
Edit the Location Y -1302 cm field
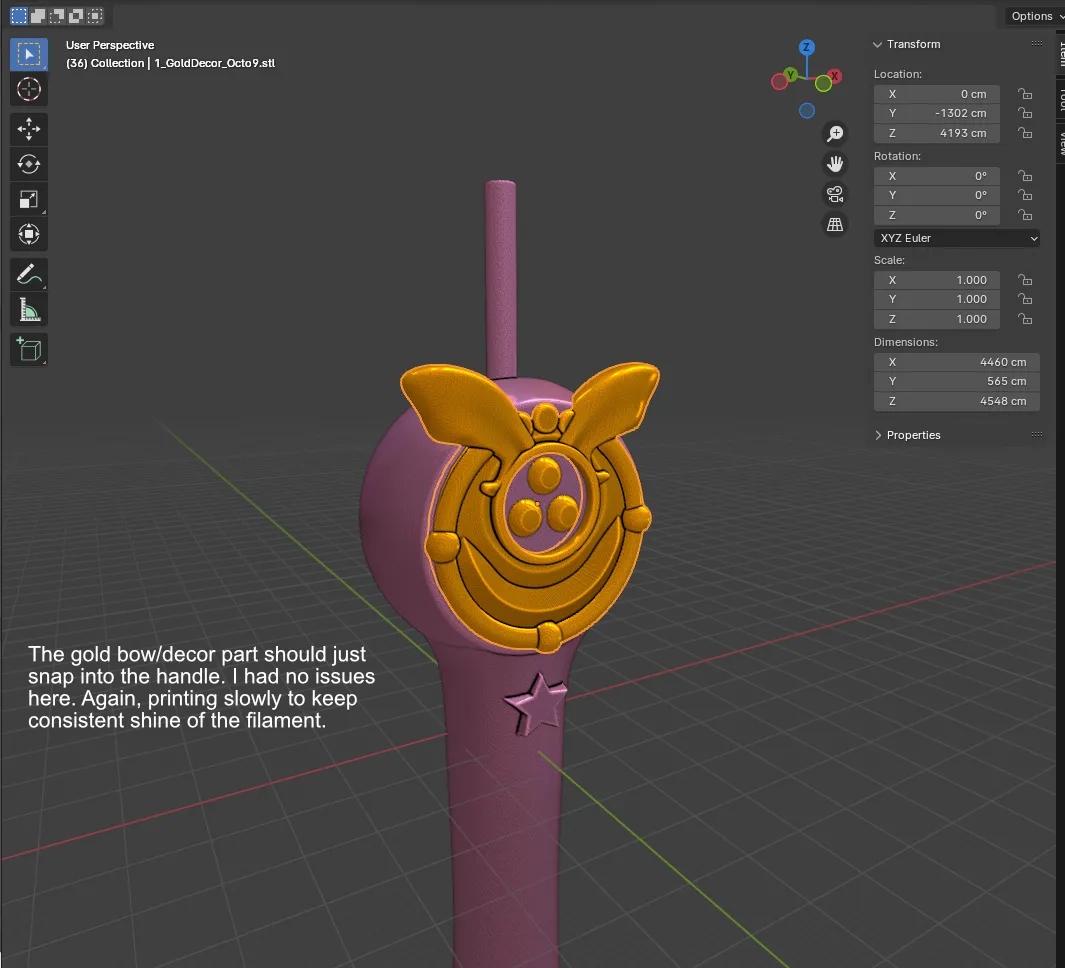point(937,113)
